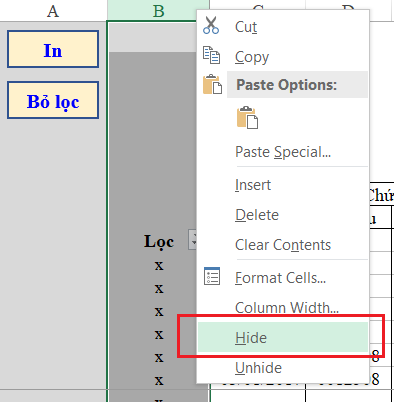
Task: Click the Copy pages icon
Action: 211,55
